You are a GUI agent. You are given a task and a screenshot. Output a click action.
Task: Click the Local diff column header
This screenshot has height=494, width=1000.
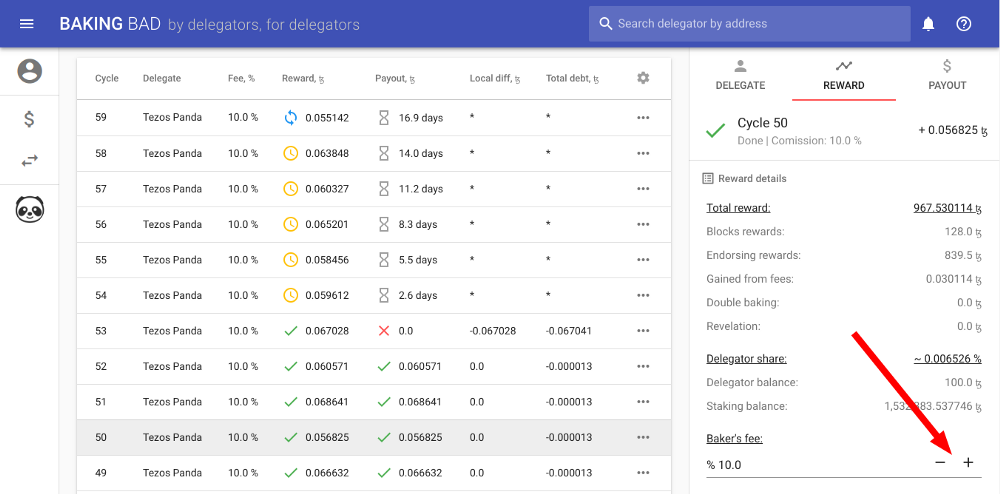(x=495, y=78)
